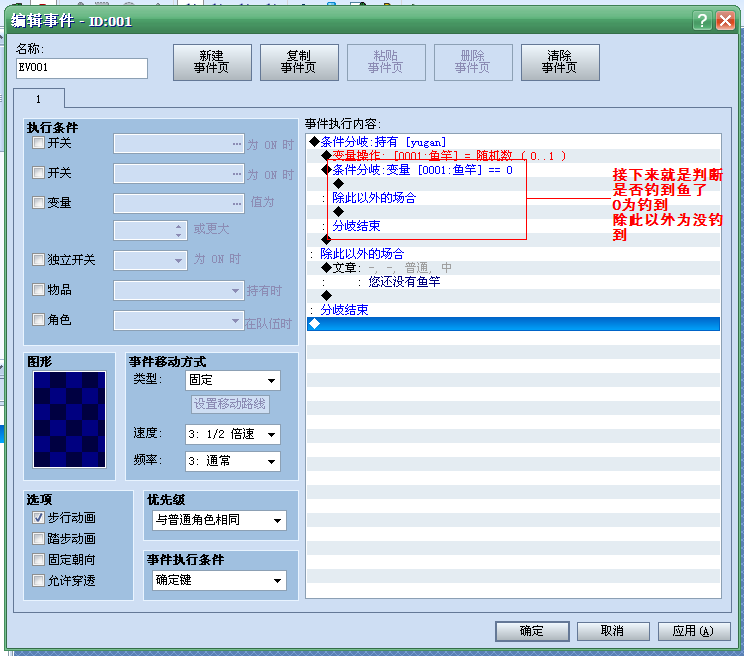Click the help question mark icon
The width and height of the screenshot is (744, 656).
coord(702,20)
